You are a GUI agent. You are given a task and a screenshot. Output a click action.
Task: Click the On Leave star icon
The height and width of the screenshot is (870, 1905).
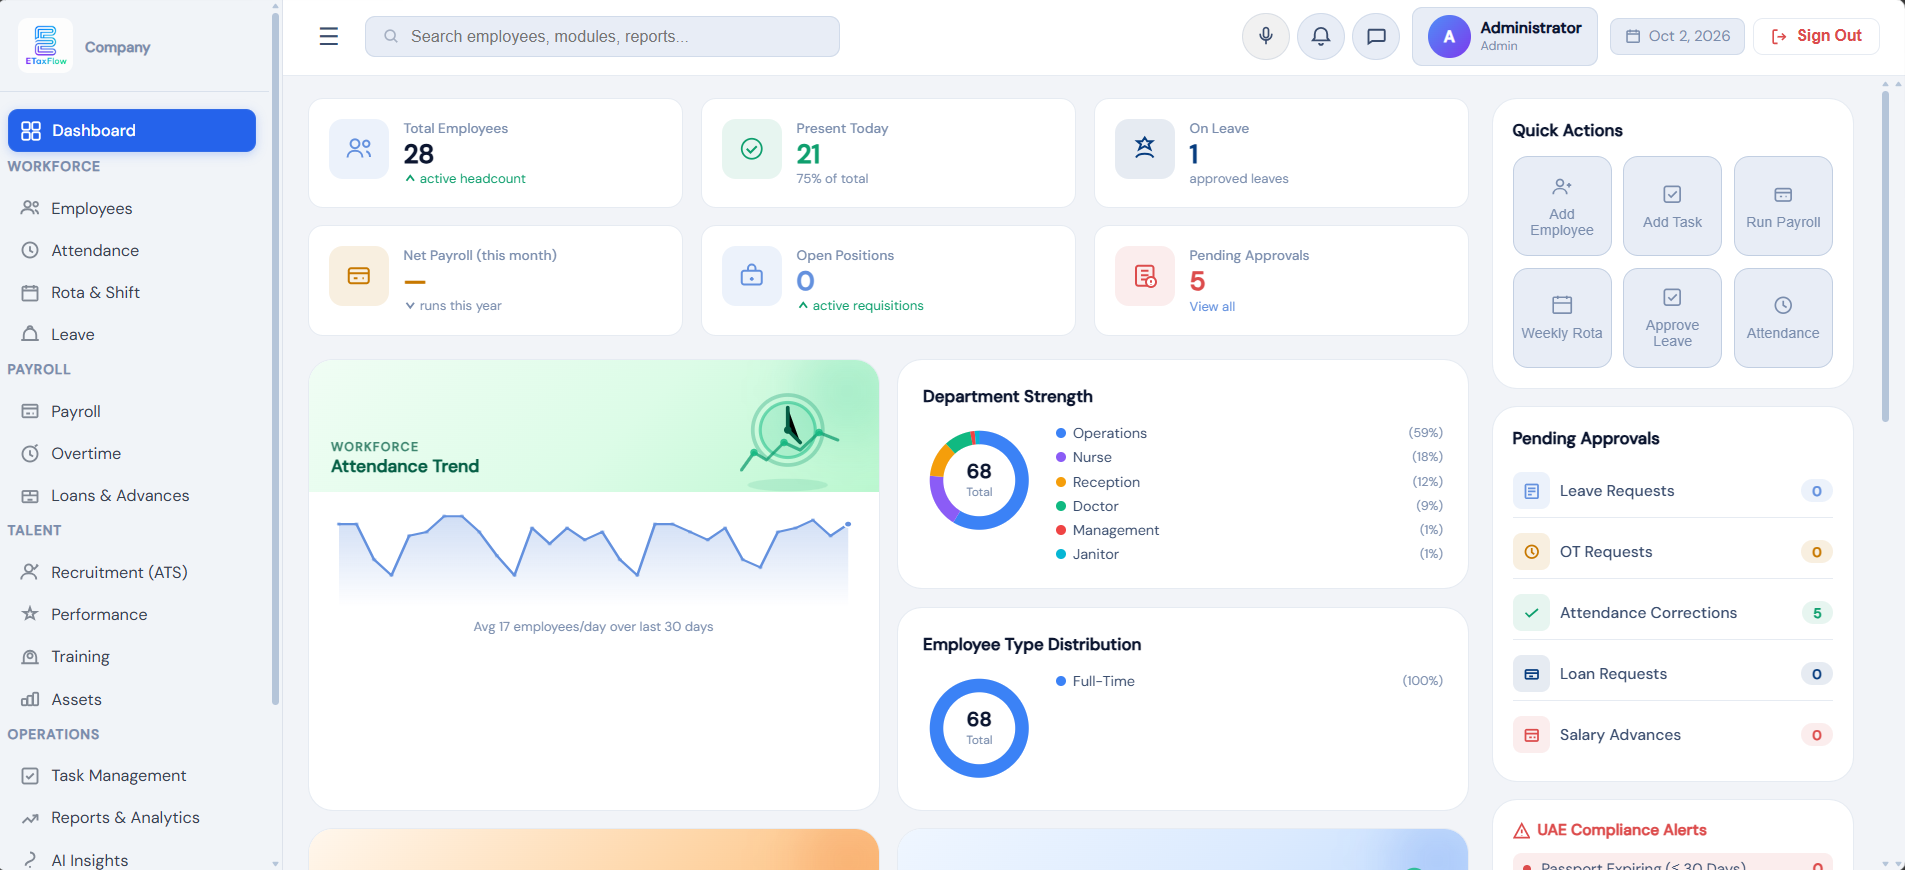click(1145, 149)
